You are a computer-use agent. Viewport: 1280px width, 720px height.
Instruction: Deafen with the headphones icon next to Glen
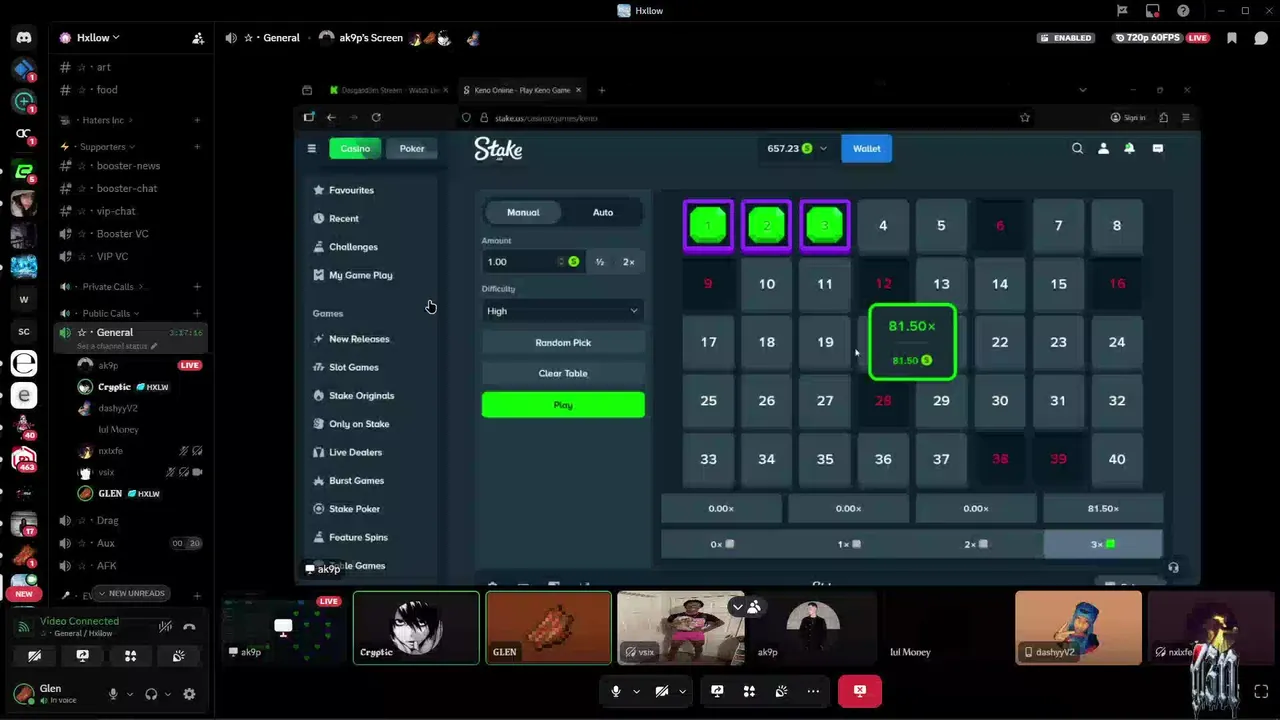click(x=151, y=694)
